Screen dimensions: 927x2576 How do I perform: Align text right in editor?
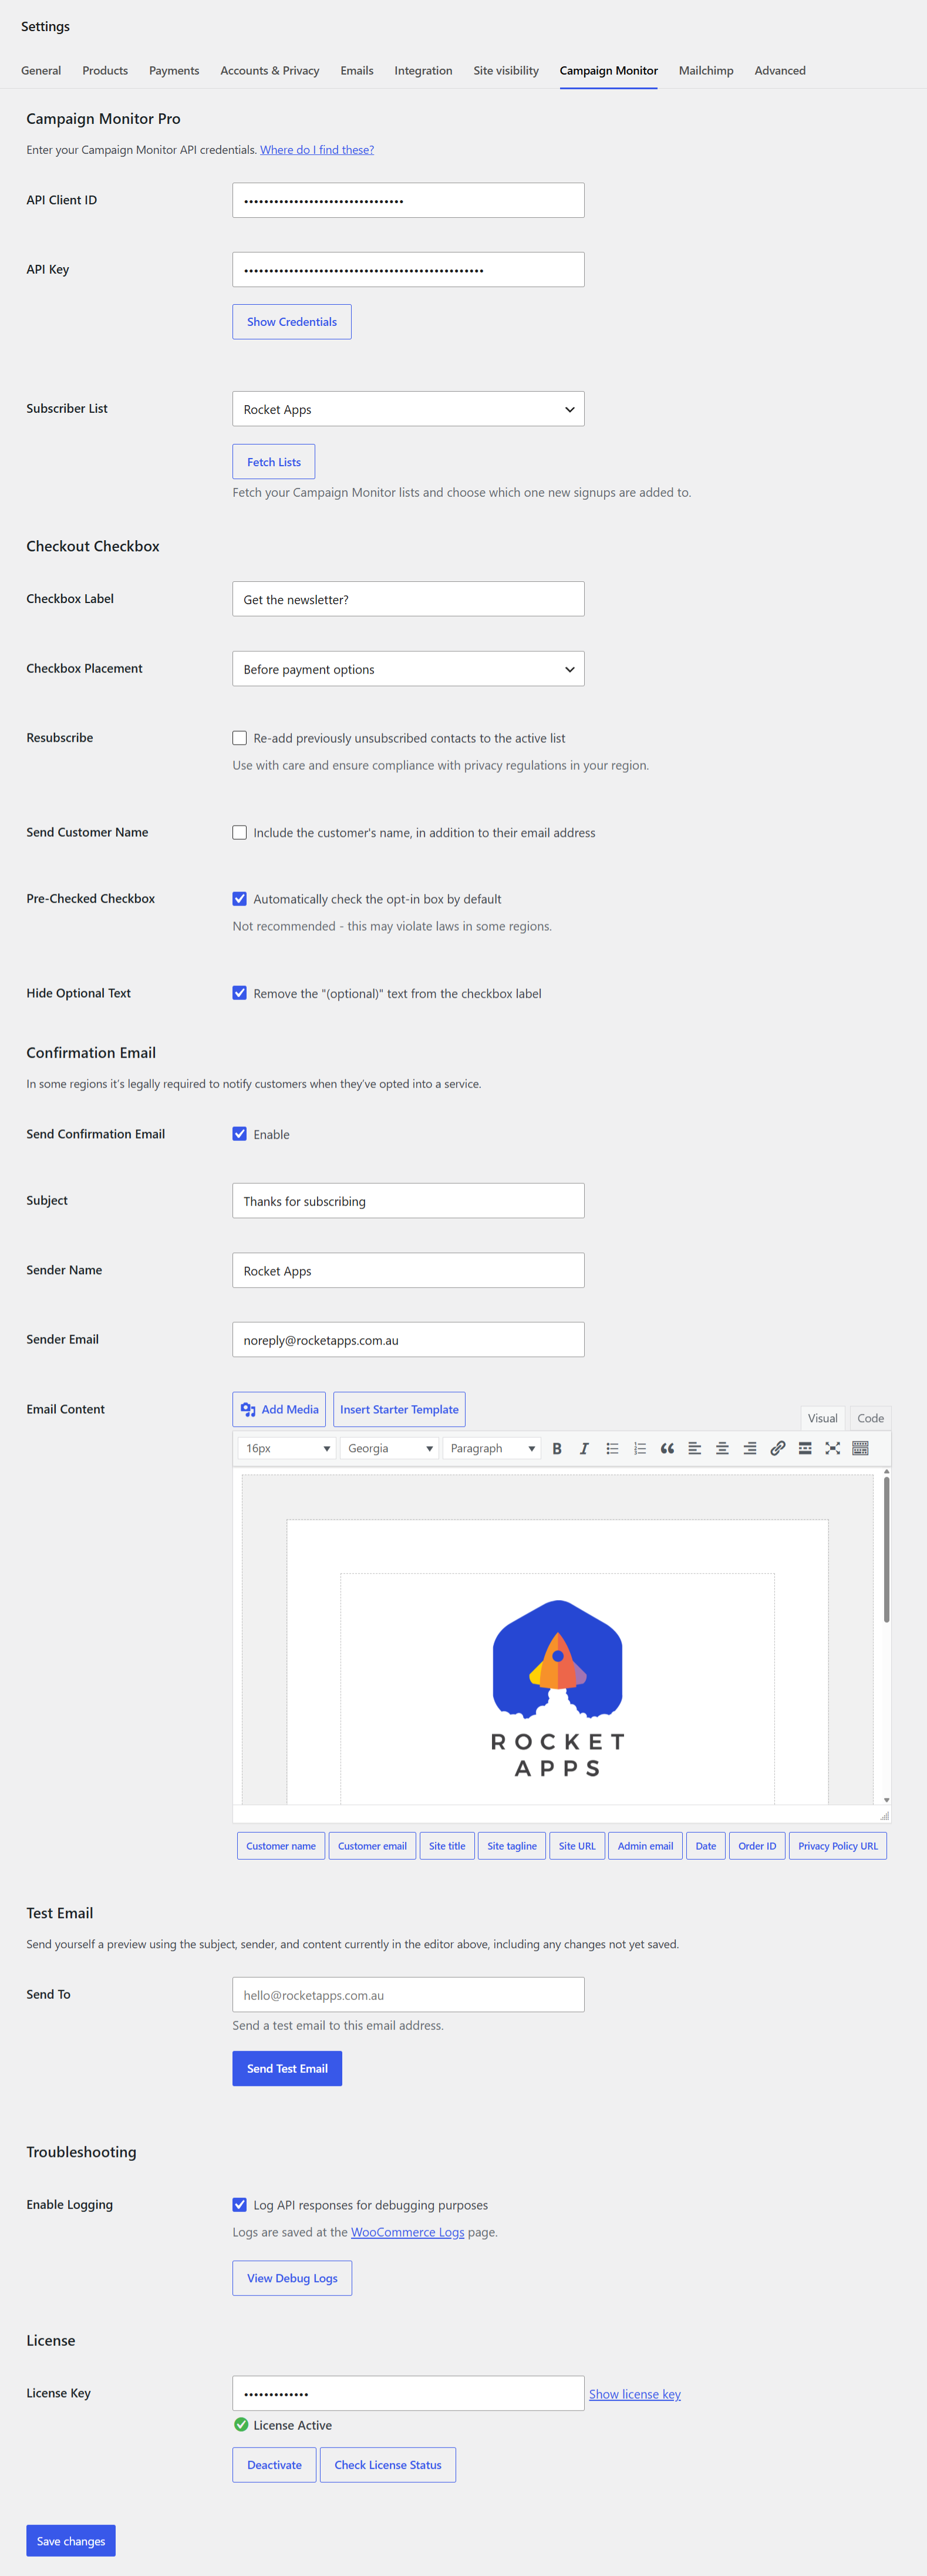pyautogui.click(x=750, y=1448)
